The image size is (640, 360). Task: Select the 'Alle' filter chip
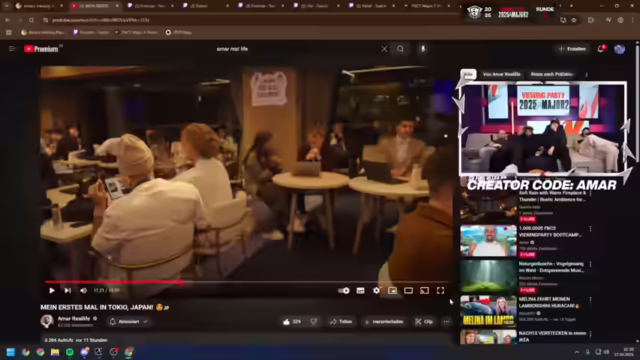[468, 74]
